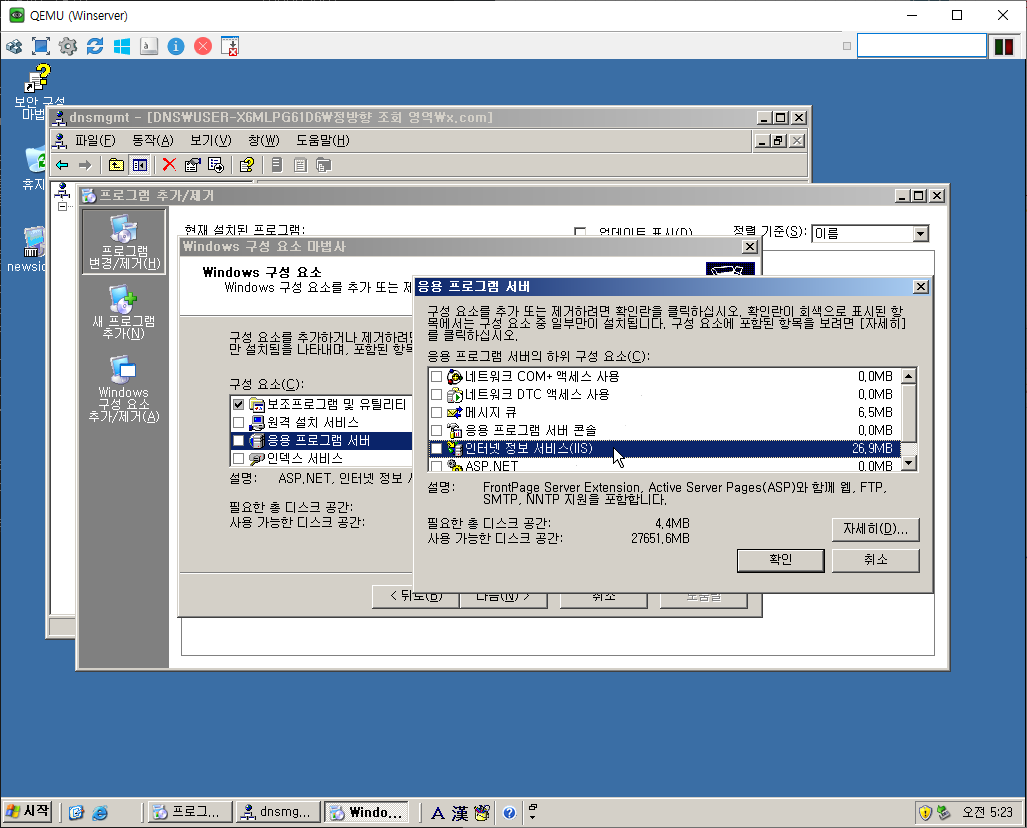Click the Details (D) button in Application Server dialog
1027x828 pixels.
(x=876, y=529)
